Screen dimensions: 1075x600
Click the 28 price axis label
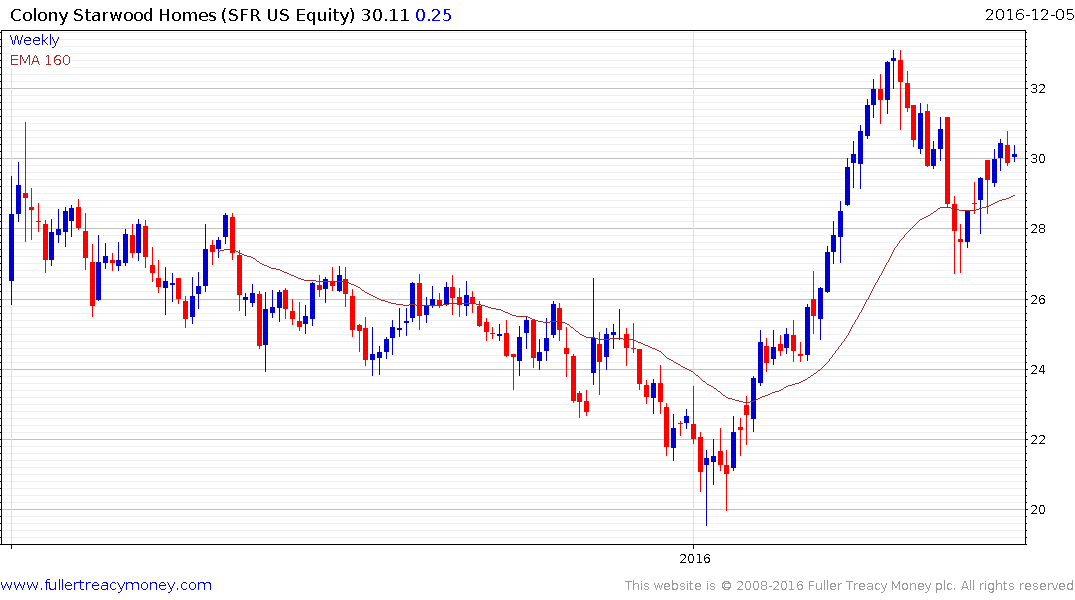click(x=1038, y=228)
